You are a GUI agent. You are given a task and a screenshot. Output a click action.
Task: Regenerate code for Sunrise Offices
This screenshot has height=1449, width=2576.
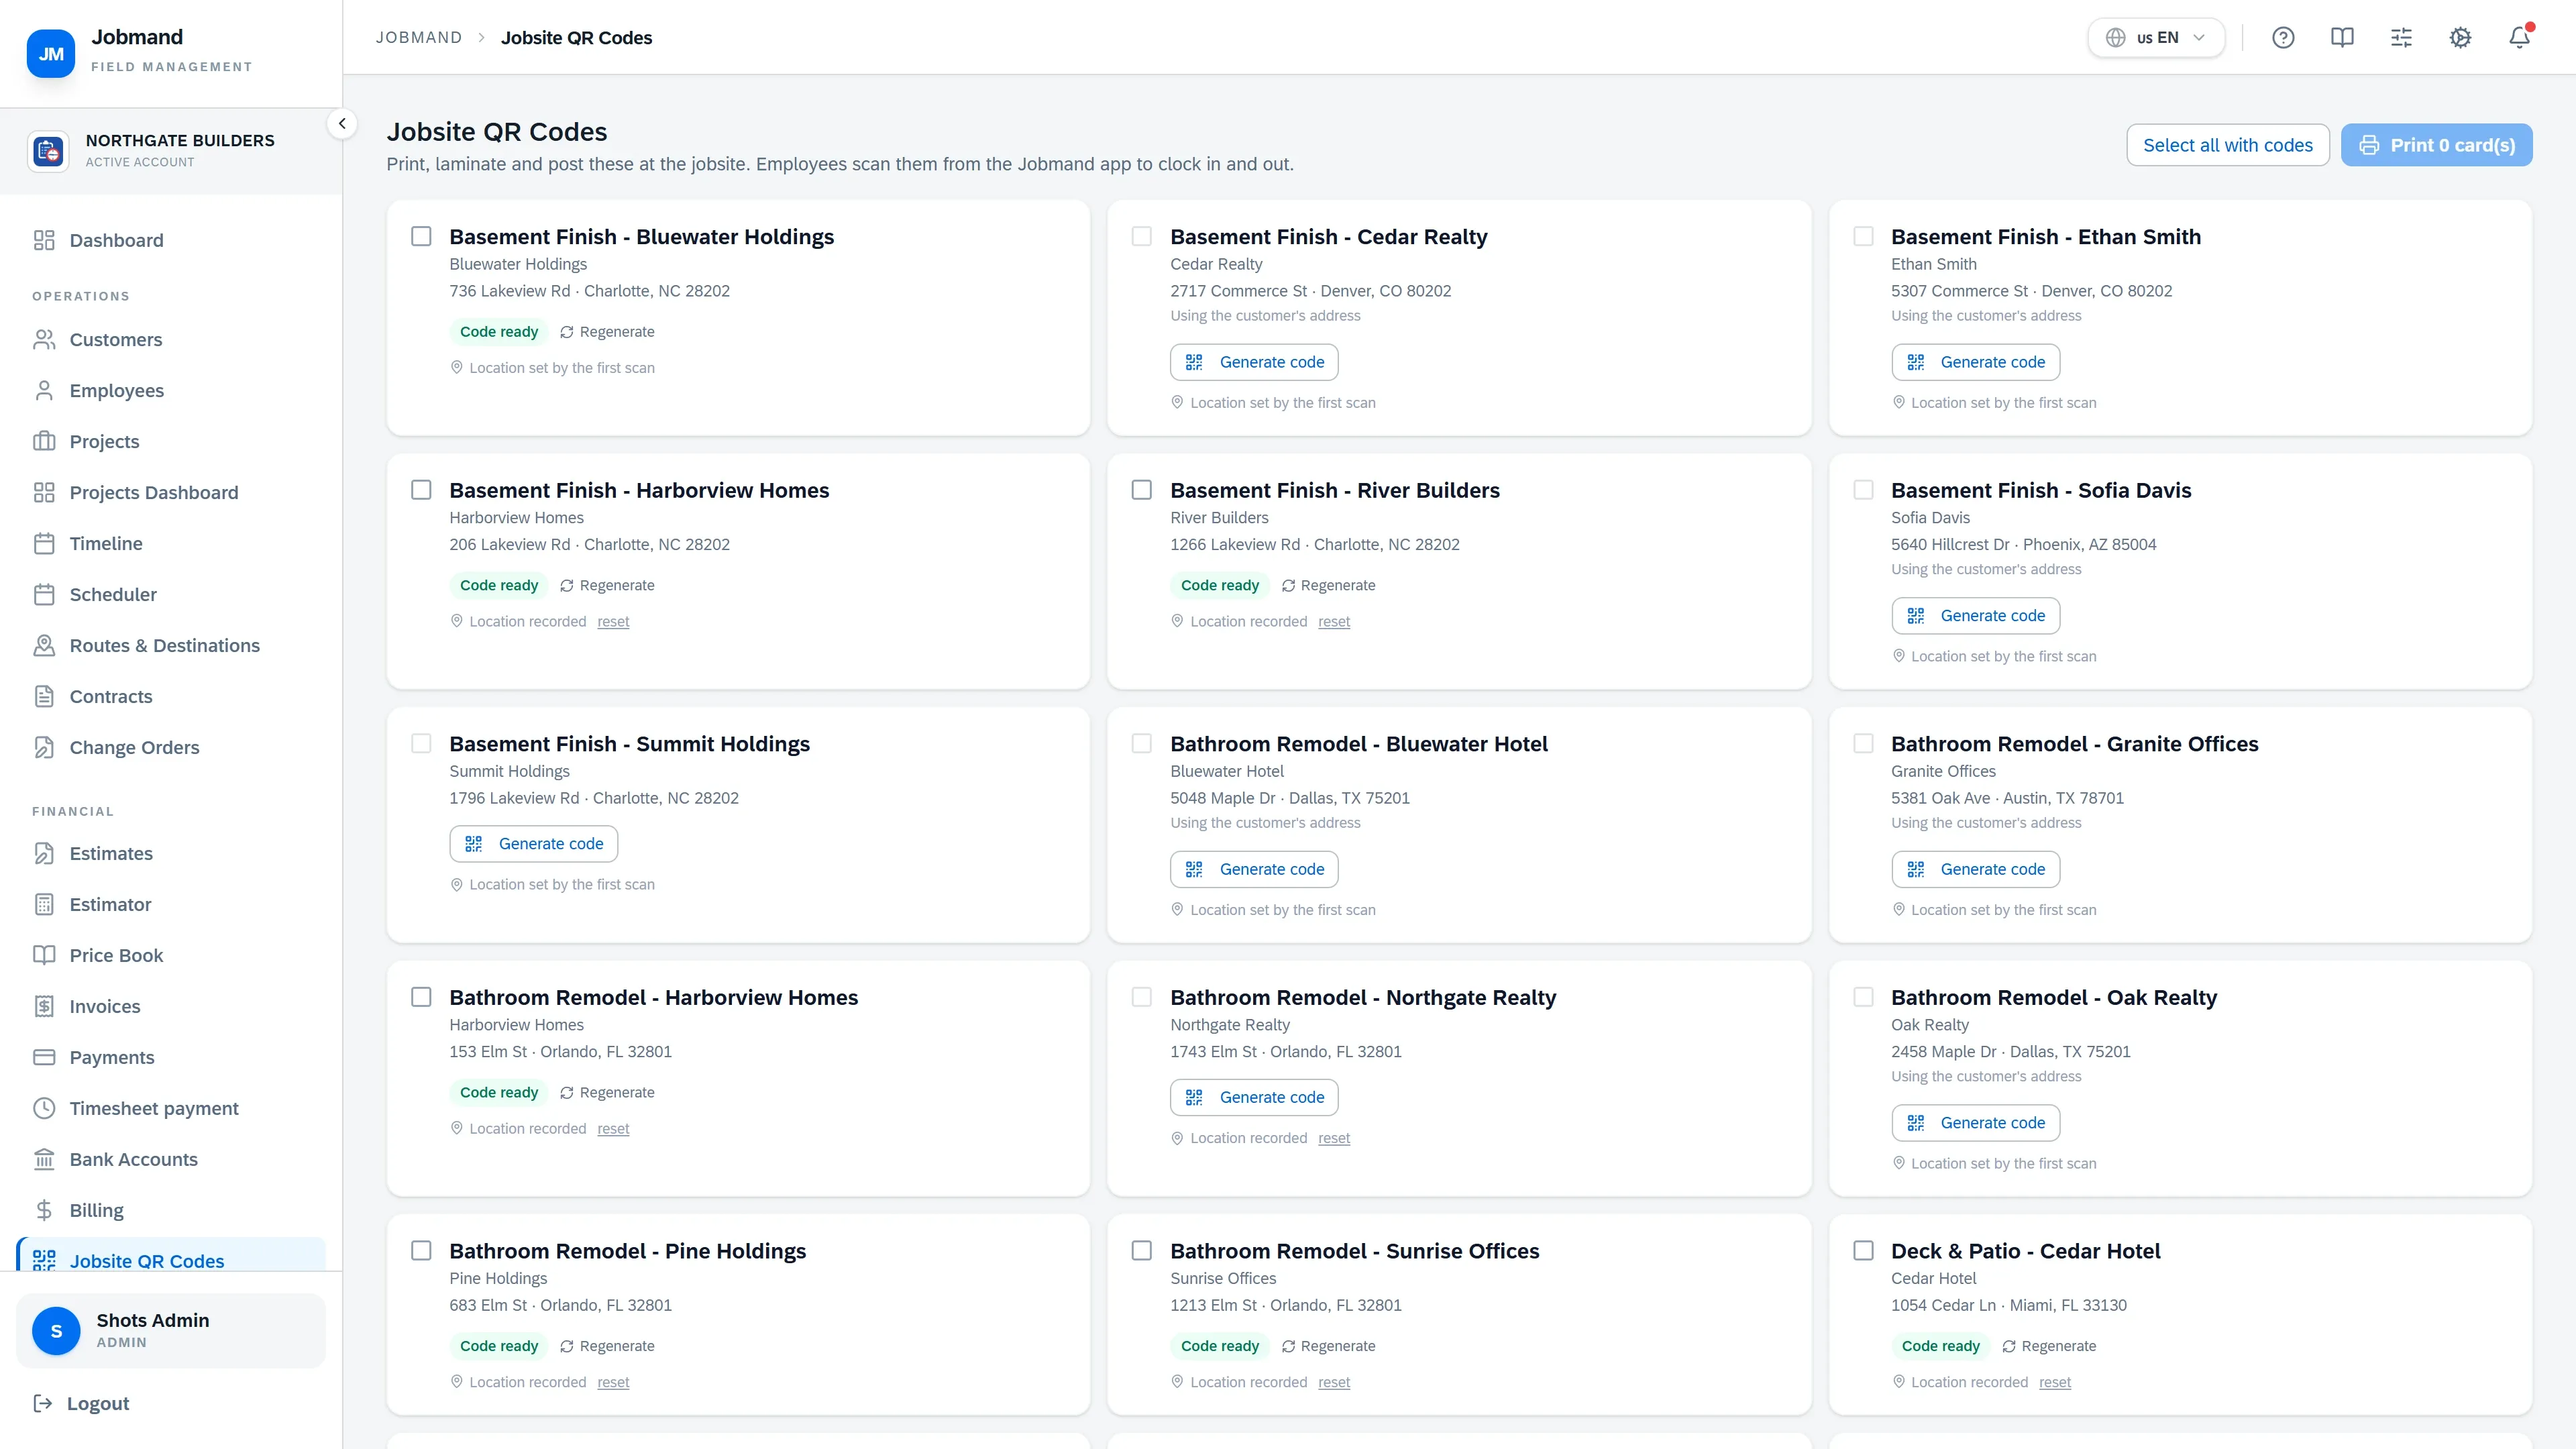pos(1328,1346)
